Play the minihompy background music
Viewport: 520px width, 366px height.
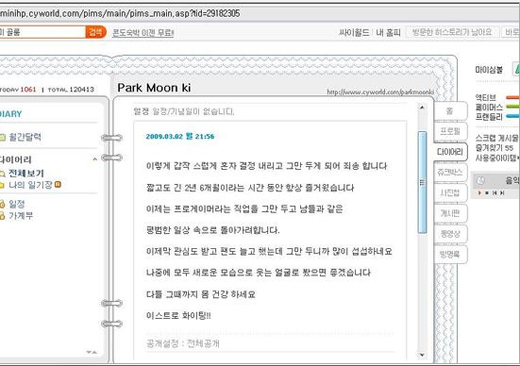coord(480,193)
